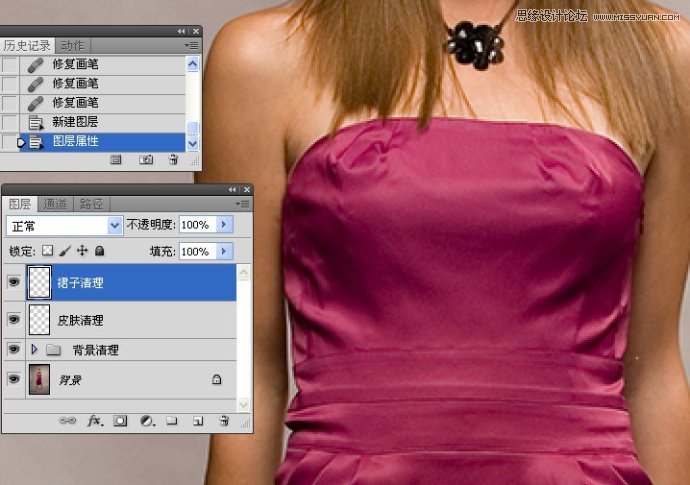This screenshot has height=485, width=690.
Task: Switch to the 动作 tab
Action: (72, 46)
